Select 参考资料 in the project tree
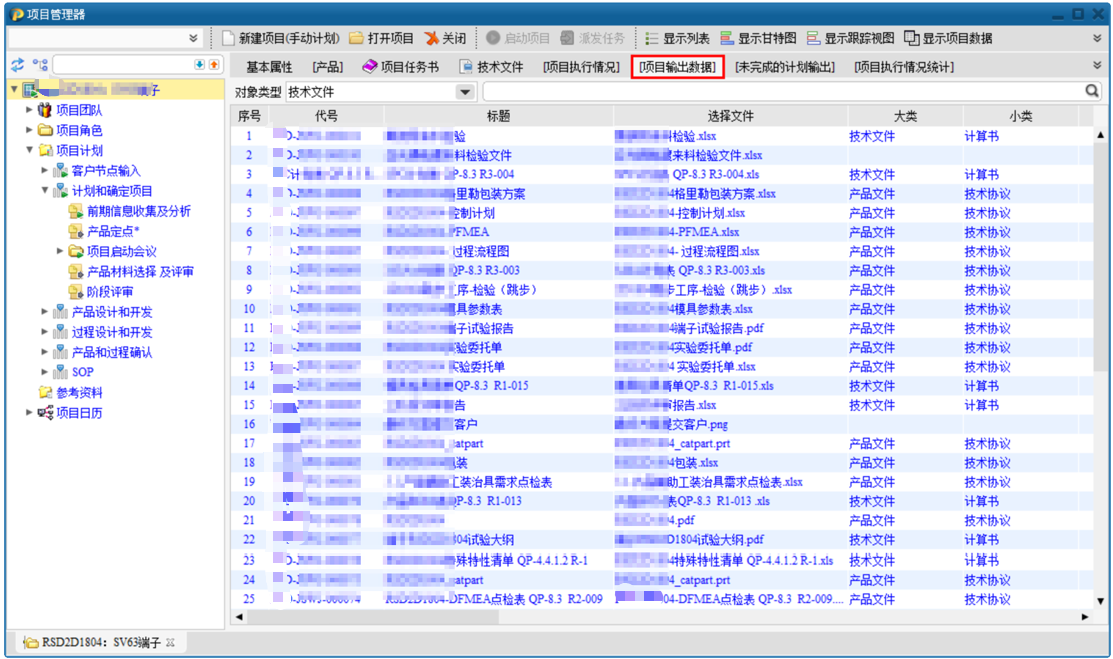The height and width of the screenshot is (659, 1113). tap(79, 393)
